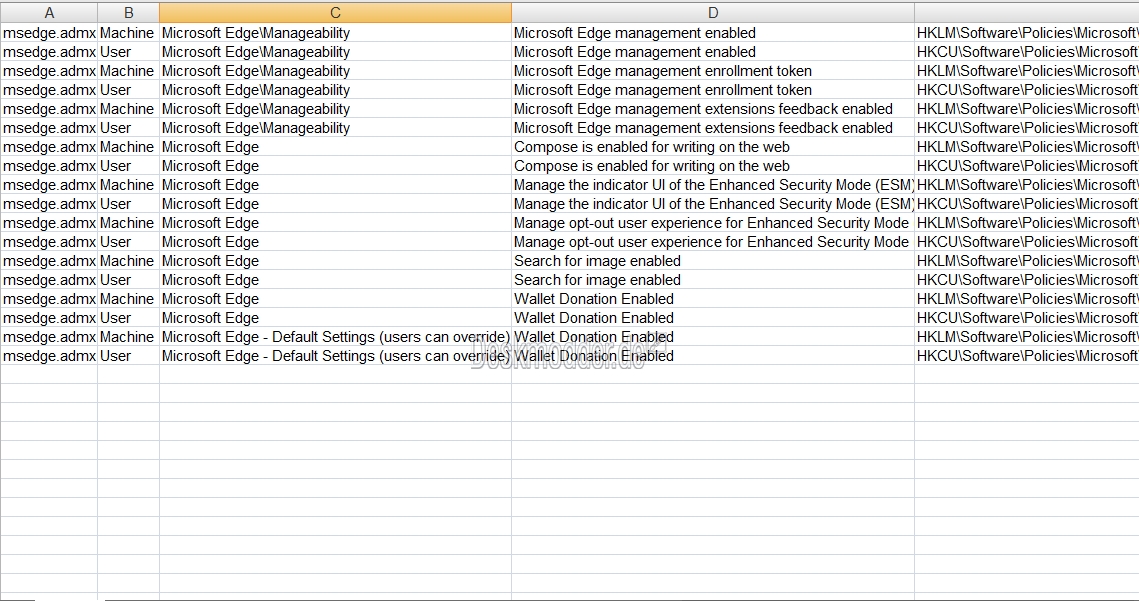
Task: Select User-row 'Compose is enabled for writing' cell
Action: pos(713,165)
